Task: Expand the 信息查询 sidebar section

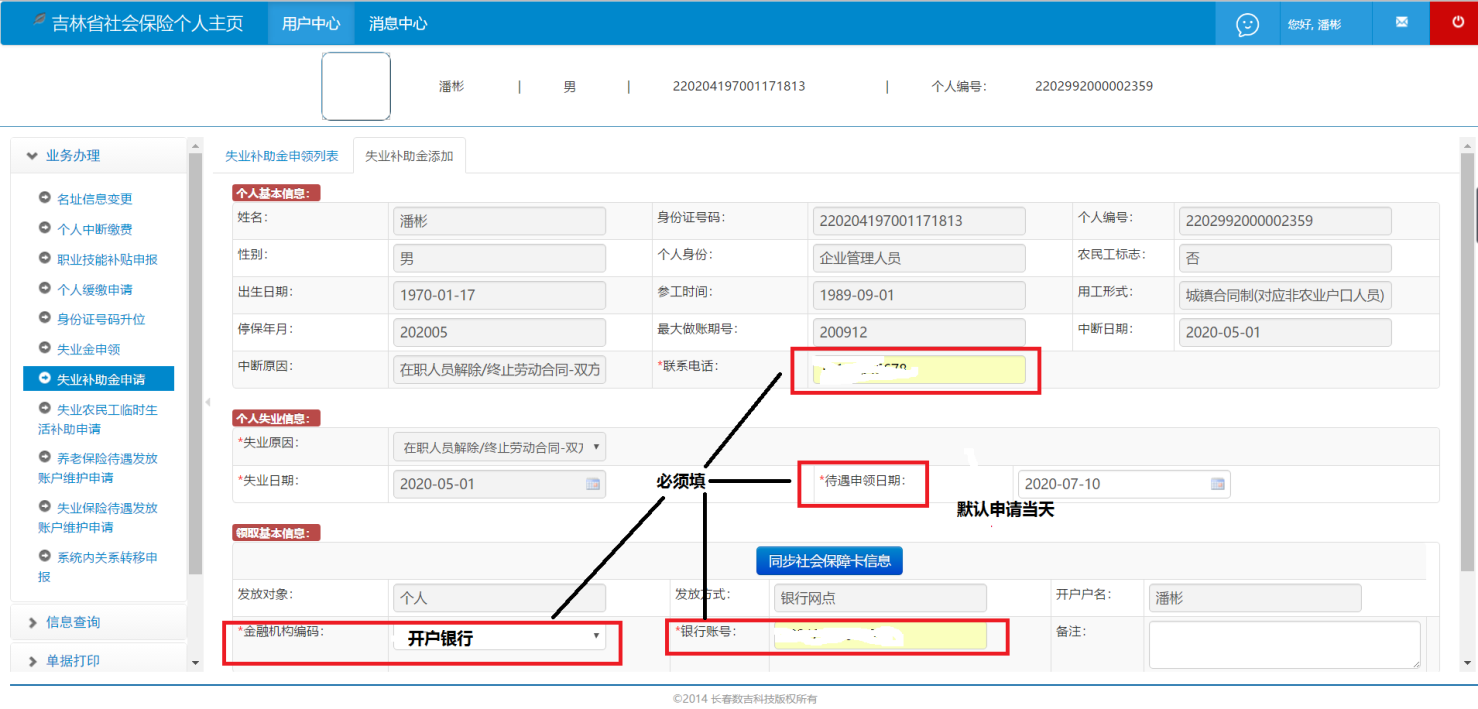Action: (x=98, y=622)
